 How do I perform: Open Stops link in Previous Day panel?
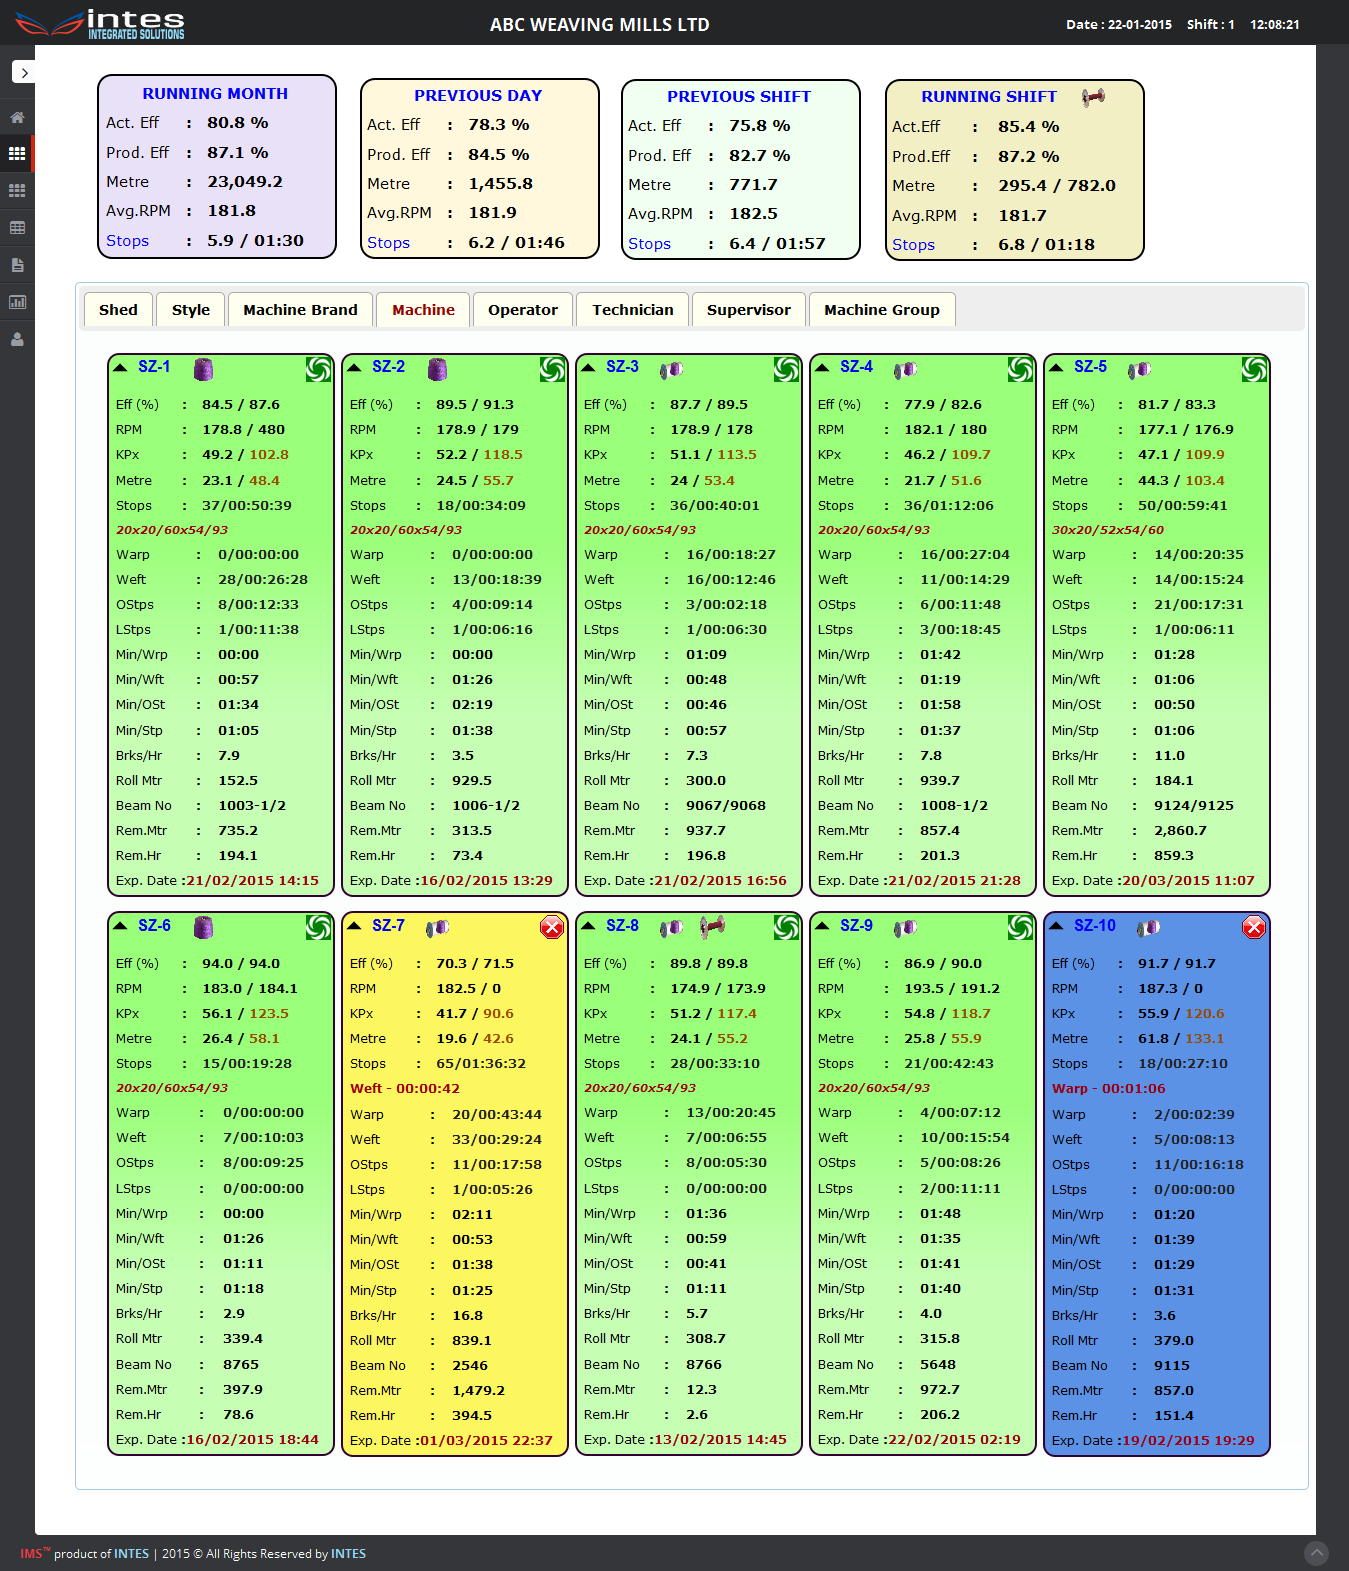tap(388, 243)
